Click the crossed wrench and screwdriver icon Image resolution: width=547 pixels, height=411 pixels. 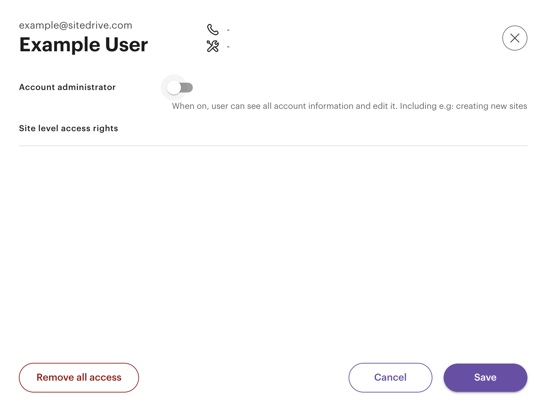tap(212, 46)
